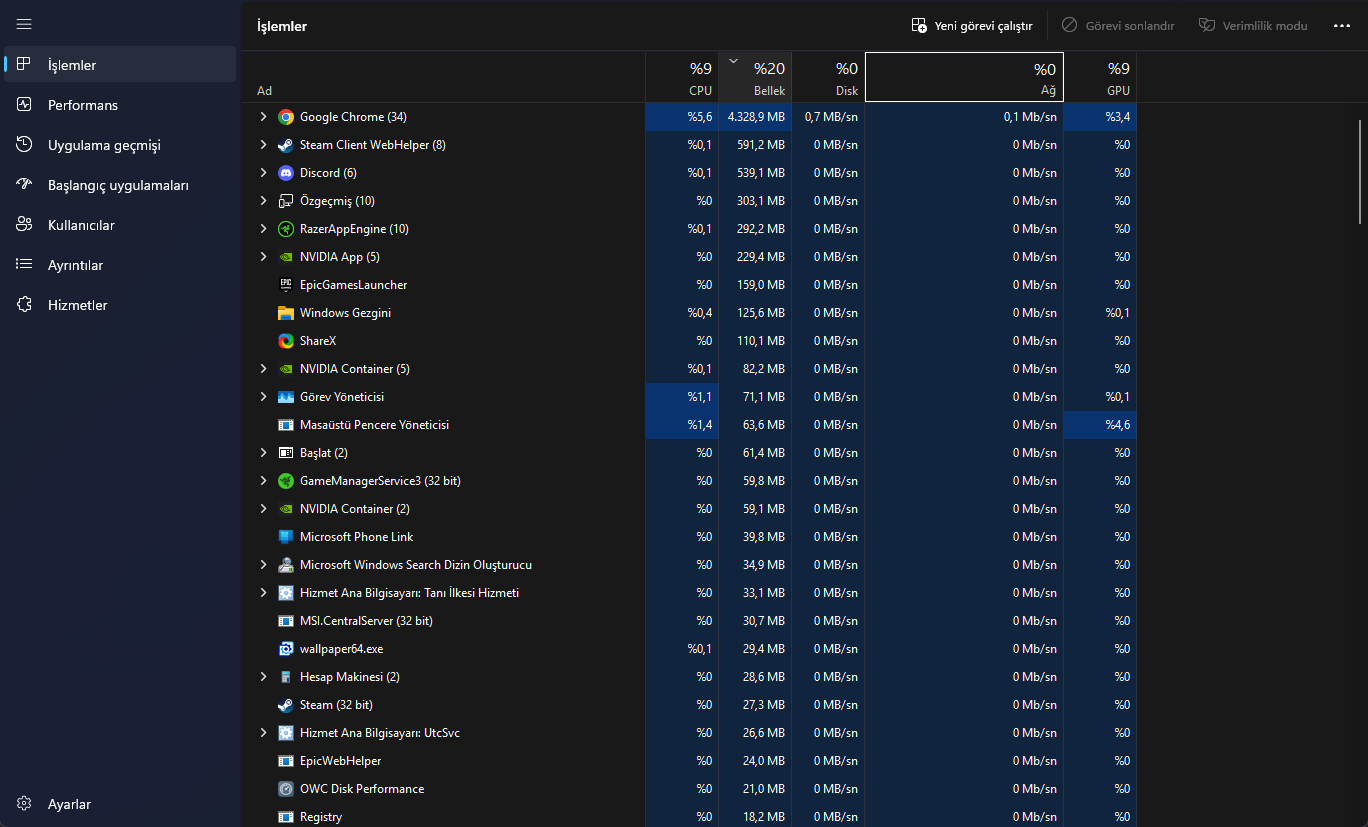Open the three-dot more options menu
1368x827 pixels.
[x=1342, y=25]
